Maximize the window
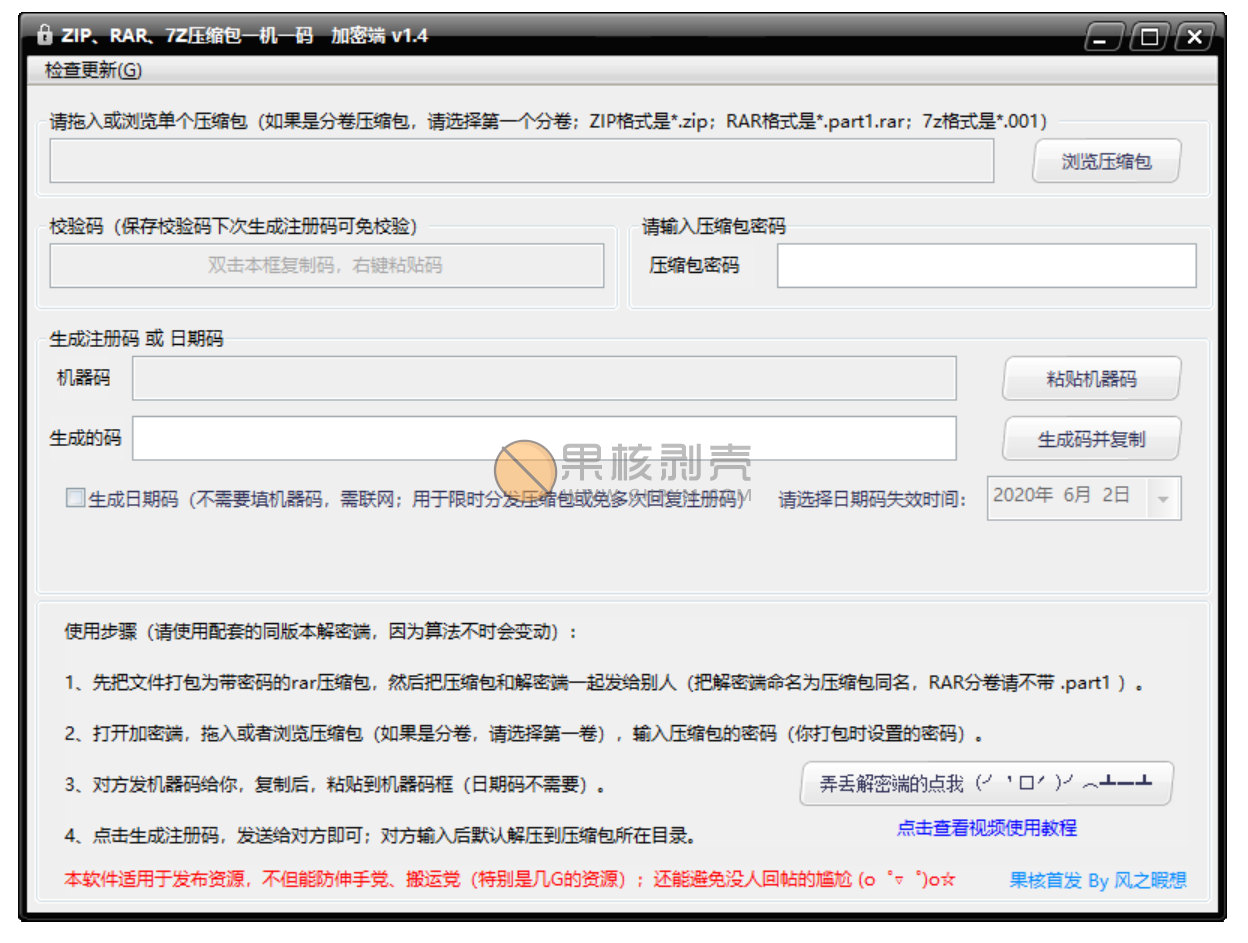Viewport: 1248px width, 943px height. 1149,38
